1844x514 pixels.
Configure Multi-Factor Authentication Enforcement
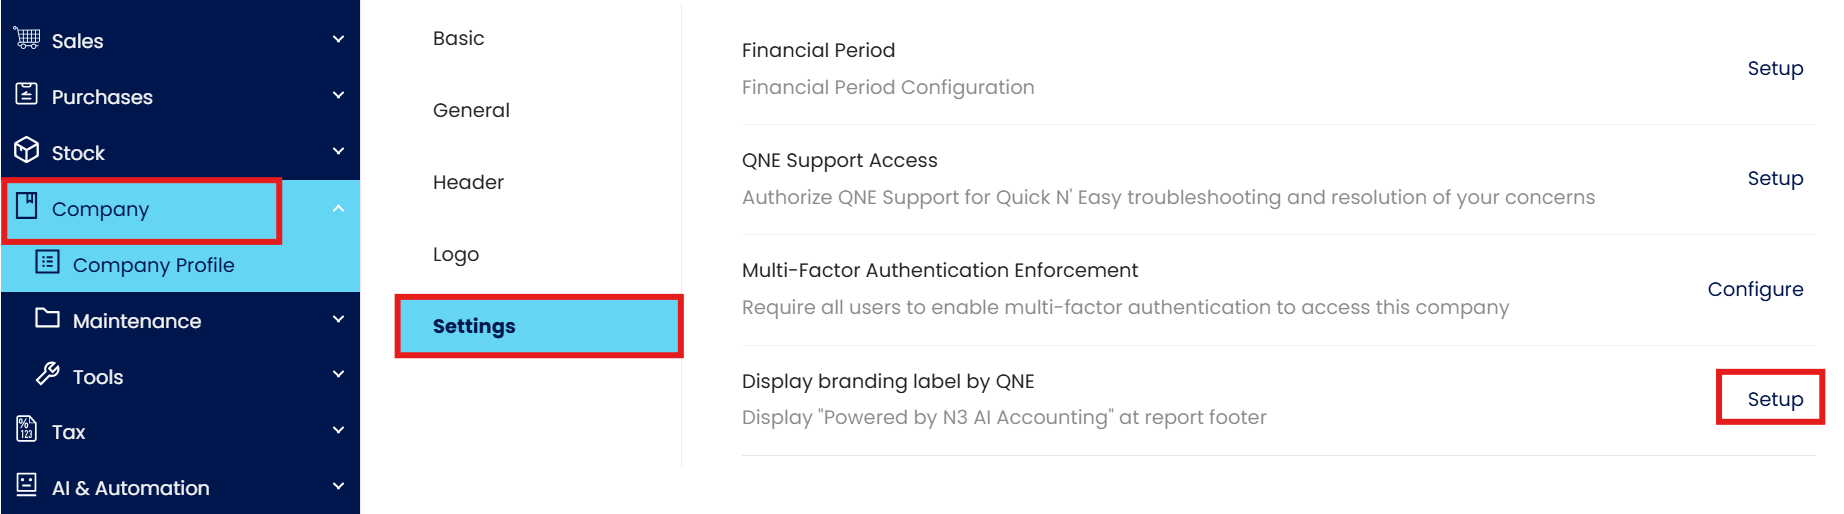(x=1755, y=289)
